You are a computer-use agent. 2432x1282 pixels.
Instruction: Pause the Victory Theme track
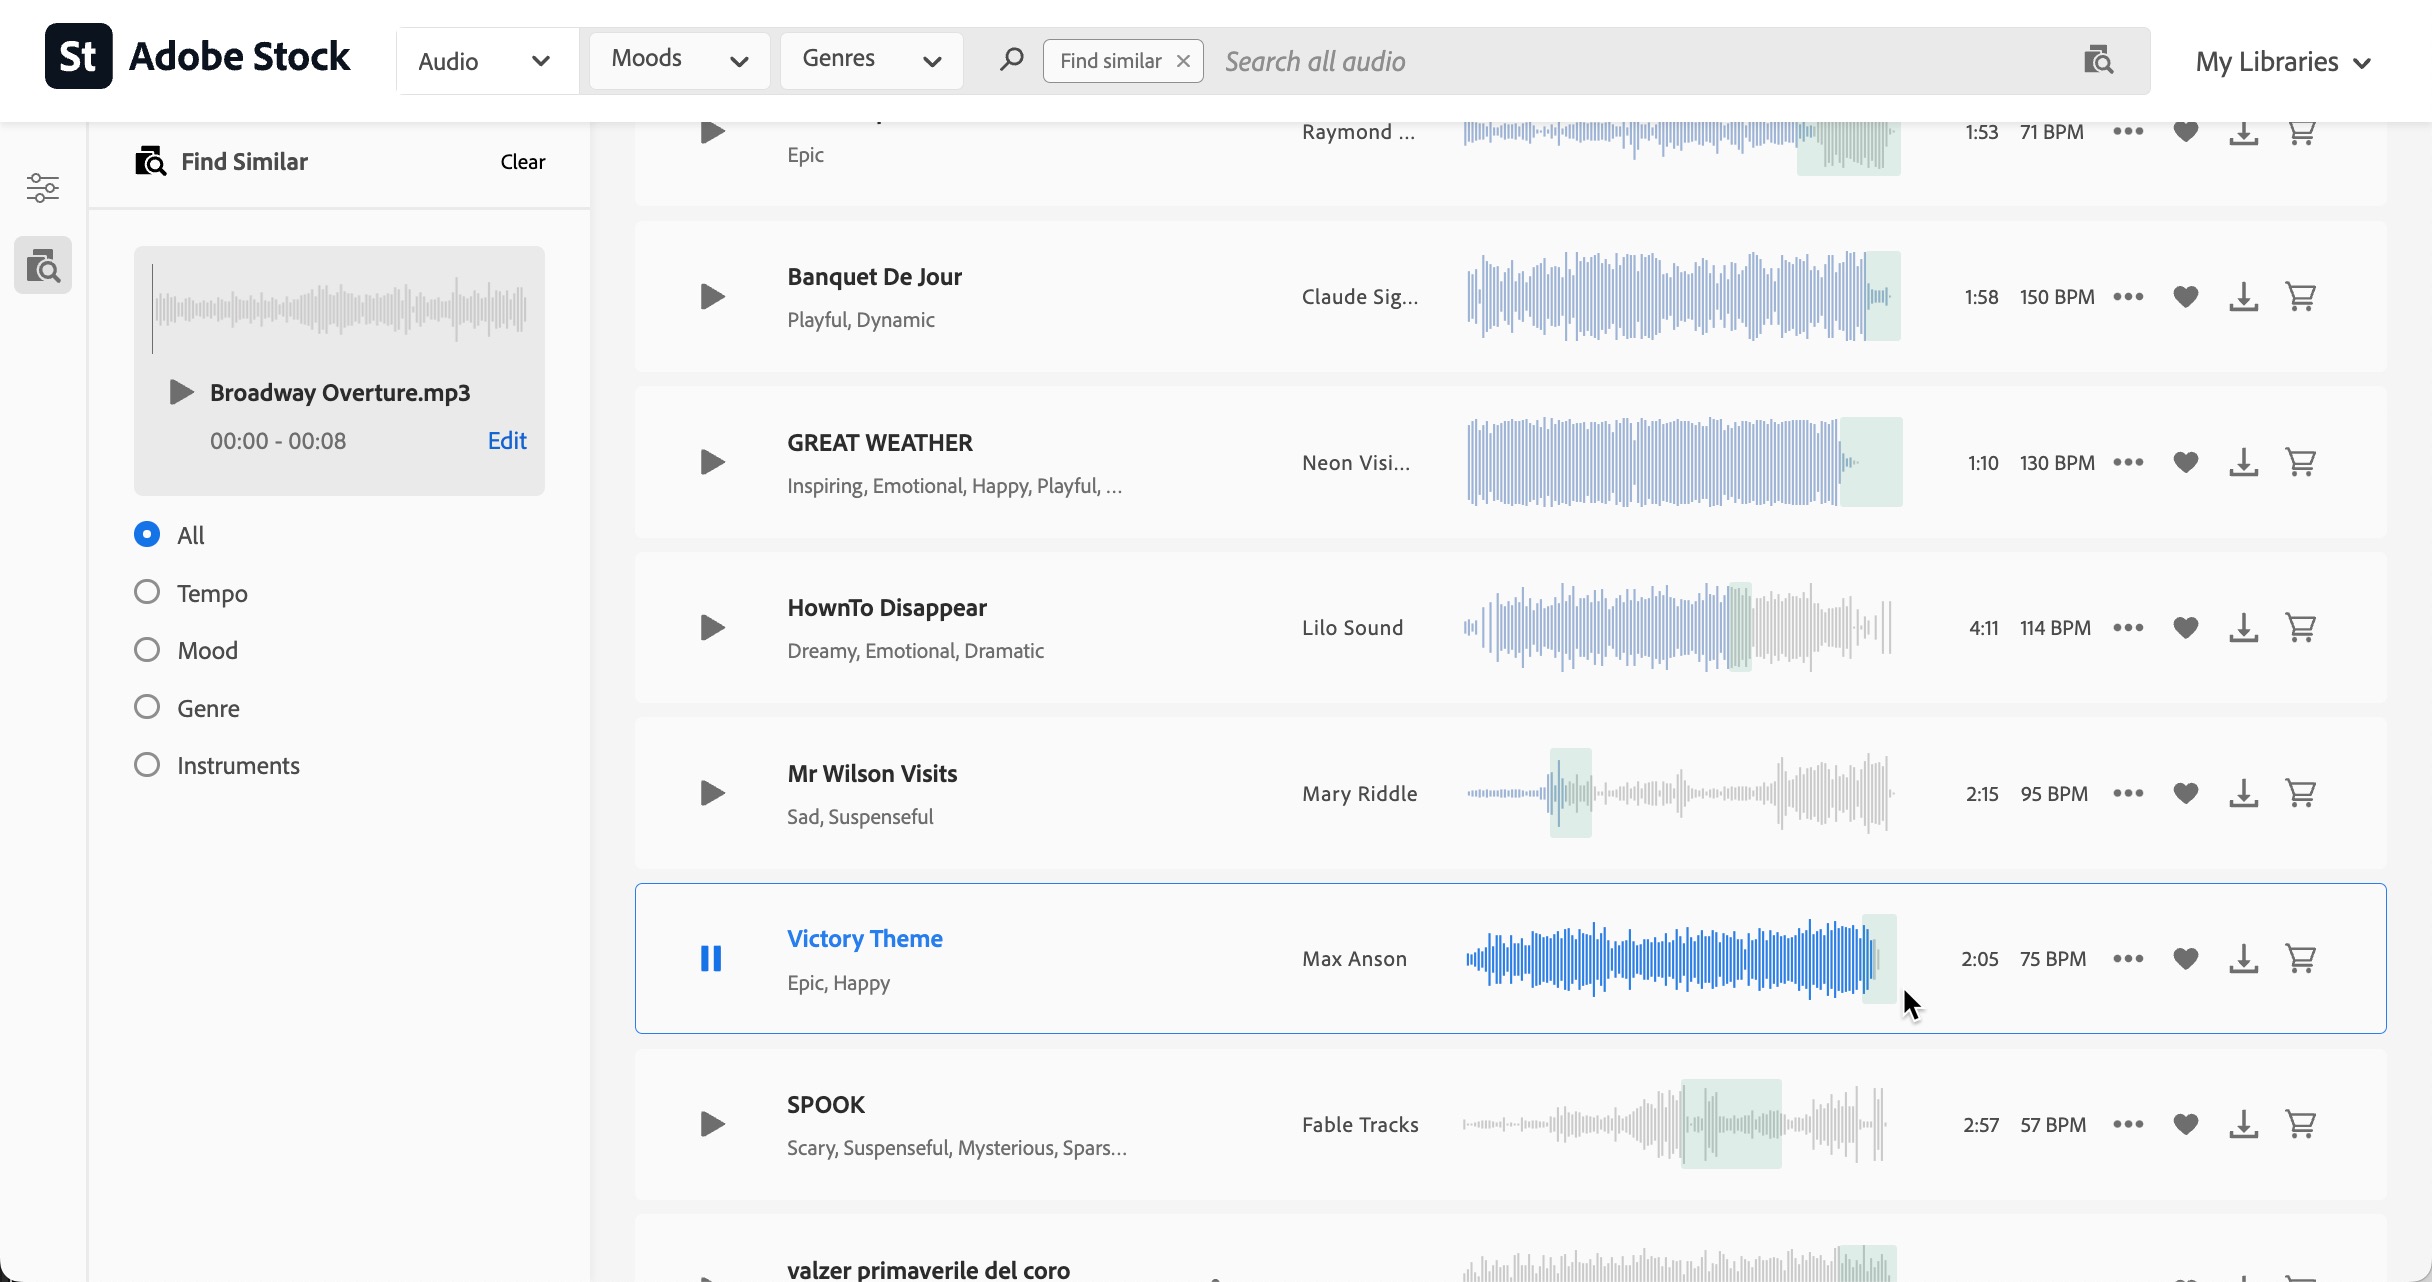click(711, 959)
